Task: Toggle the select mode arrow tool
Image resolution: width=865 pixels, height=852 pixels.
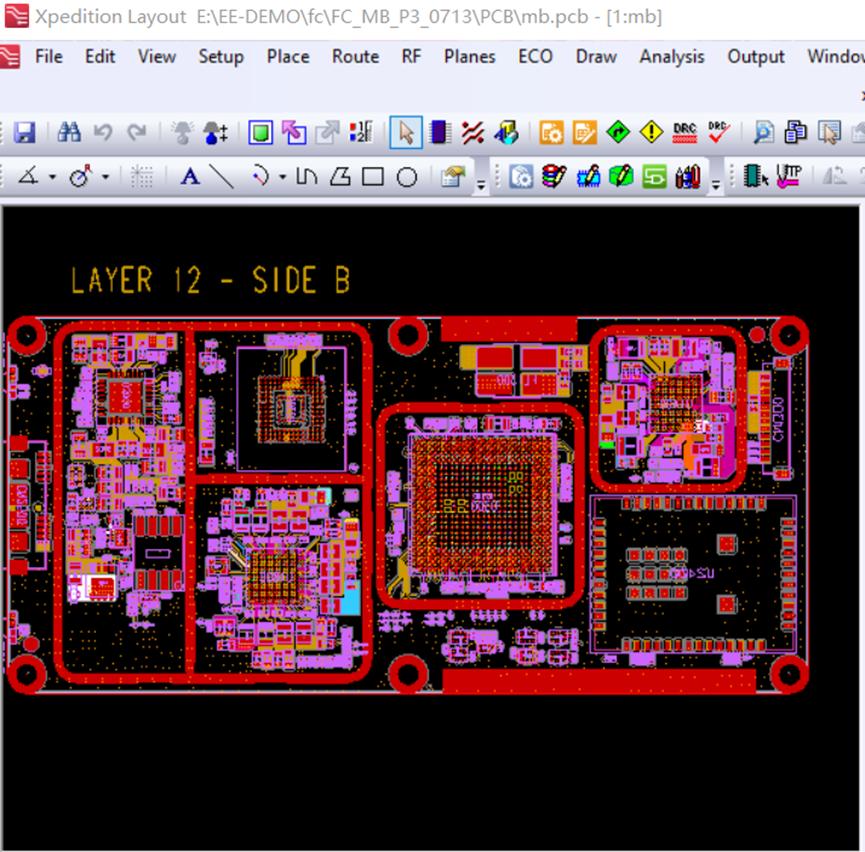Action: pos(407,132)
